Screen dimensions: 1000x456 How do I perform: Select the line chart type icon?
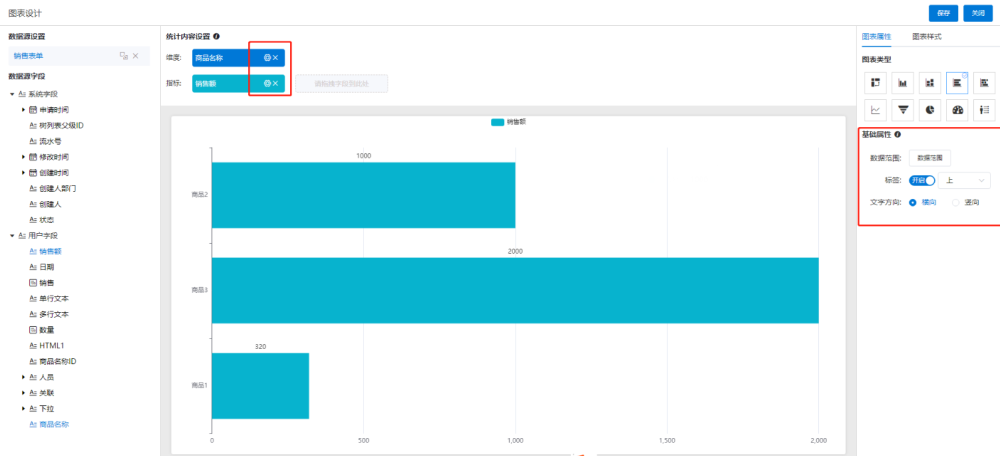876,110
